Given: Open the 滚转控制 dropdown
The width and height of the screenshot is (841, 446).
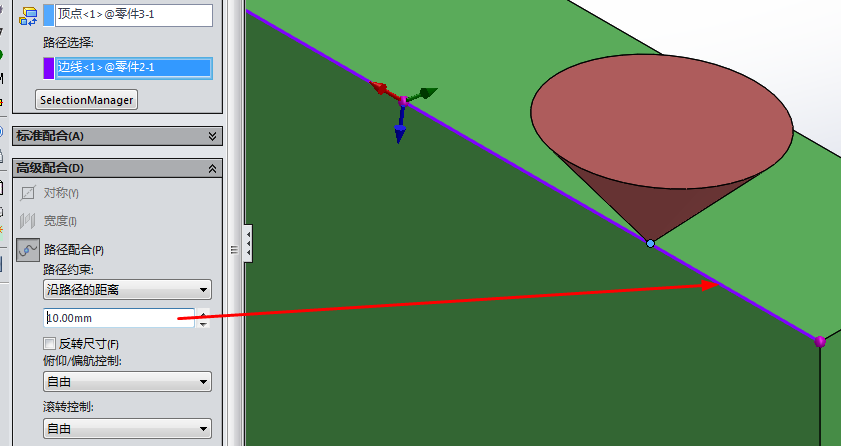Looking at the screenshot, I should tap(127, 428).
